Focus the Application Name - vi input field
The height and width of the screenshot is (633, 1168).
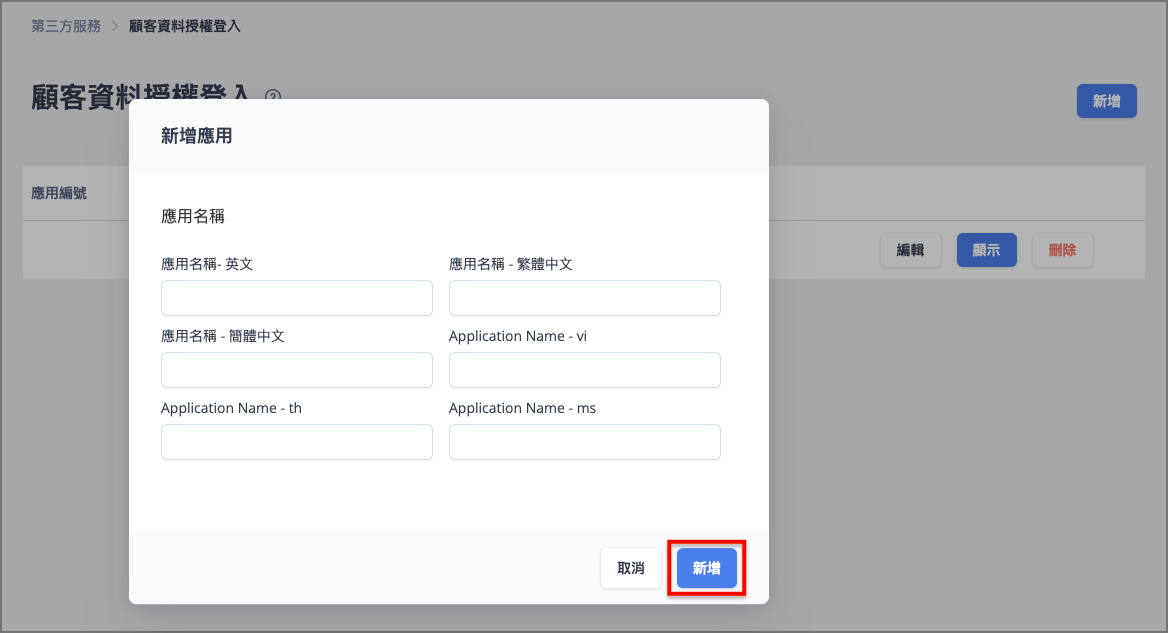[x=585, y=370]
